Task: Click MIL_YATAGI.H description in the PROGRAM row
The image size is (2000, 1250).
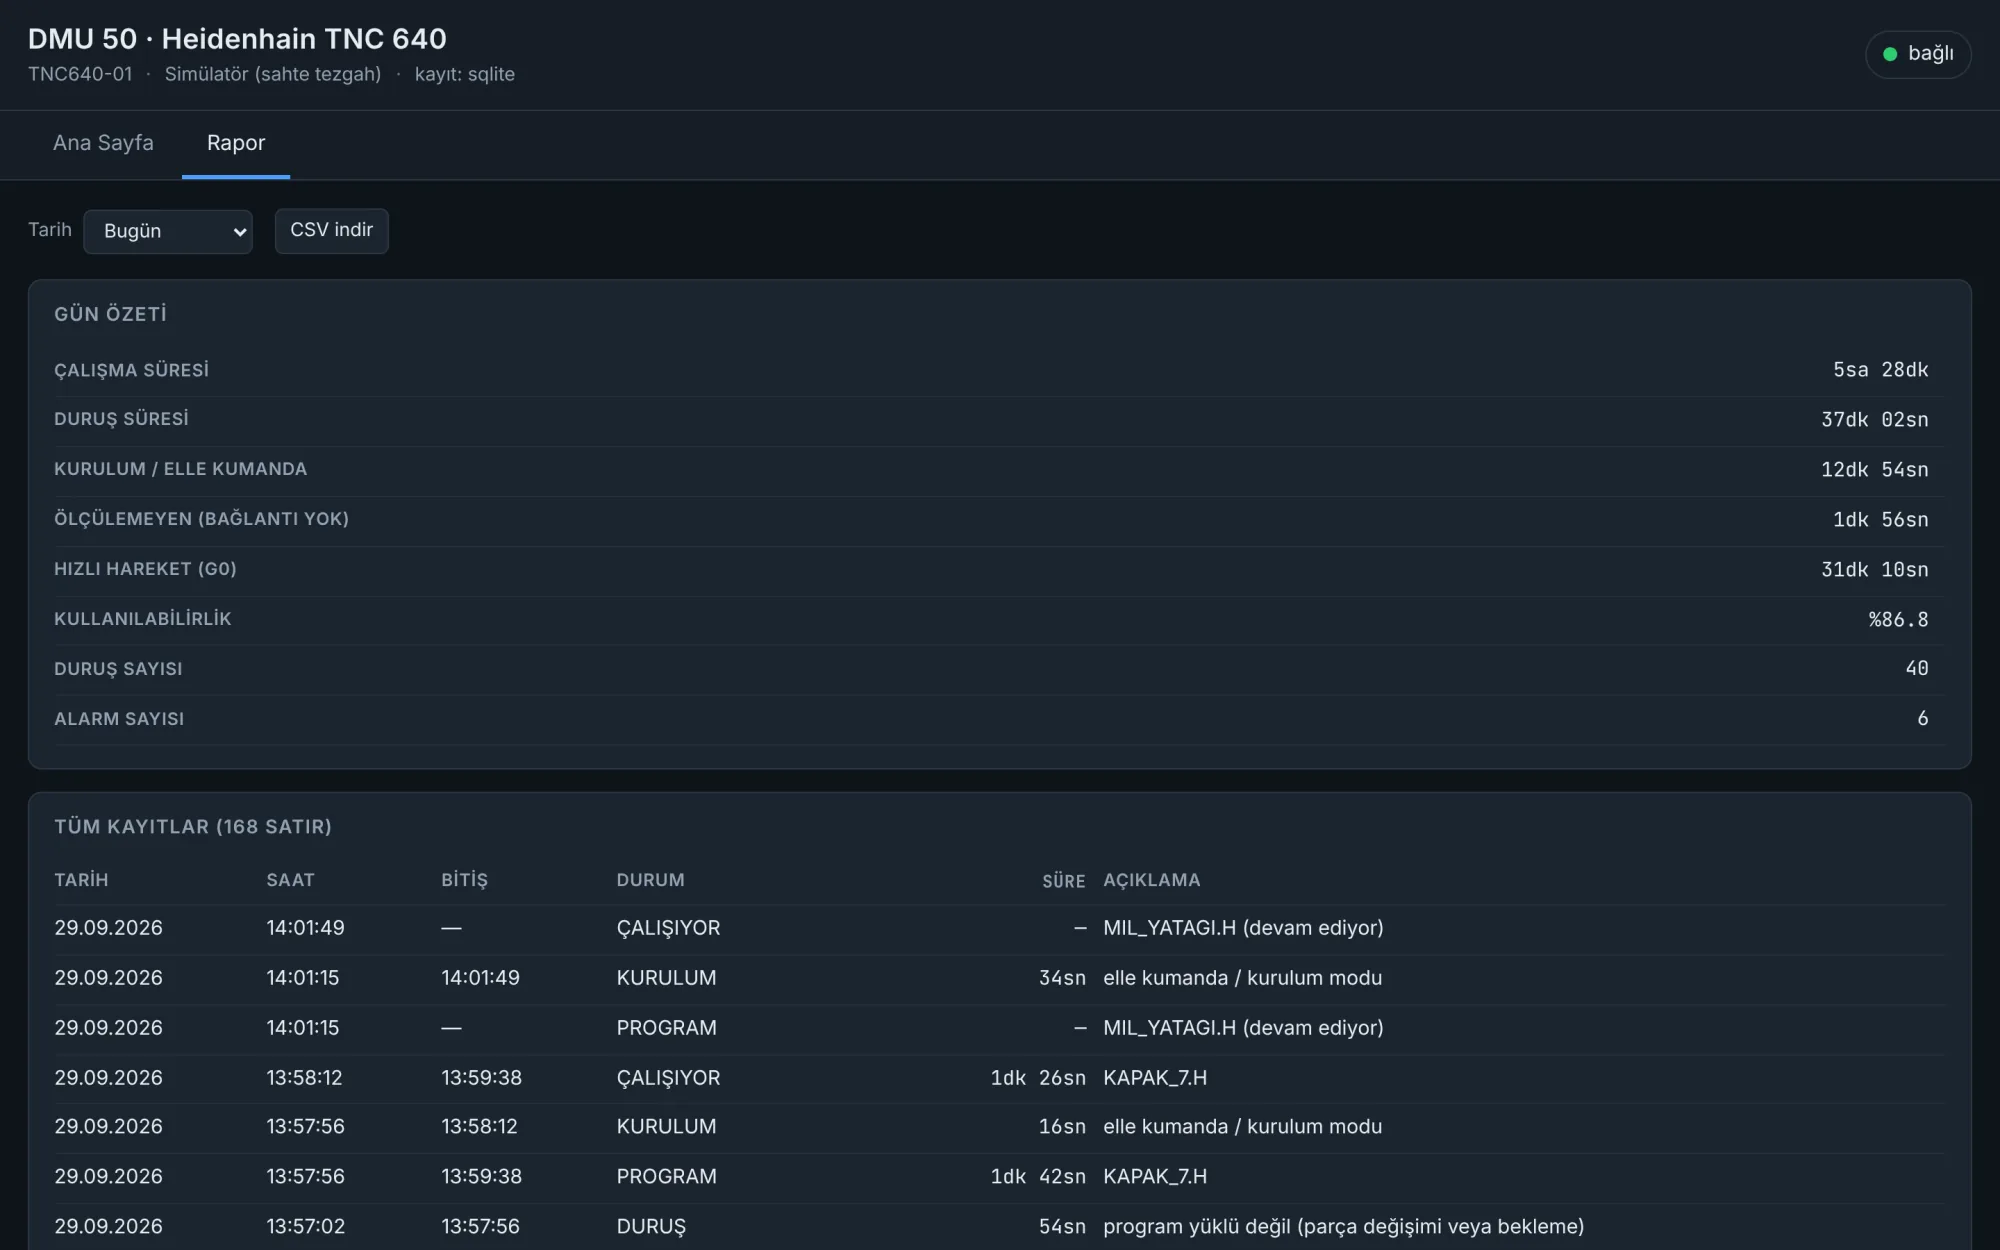Action: [x=1243, y=1028]
